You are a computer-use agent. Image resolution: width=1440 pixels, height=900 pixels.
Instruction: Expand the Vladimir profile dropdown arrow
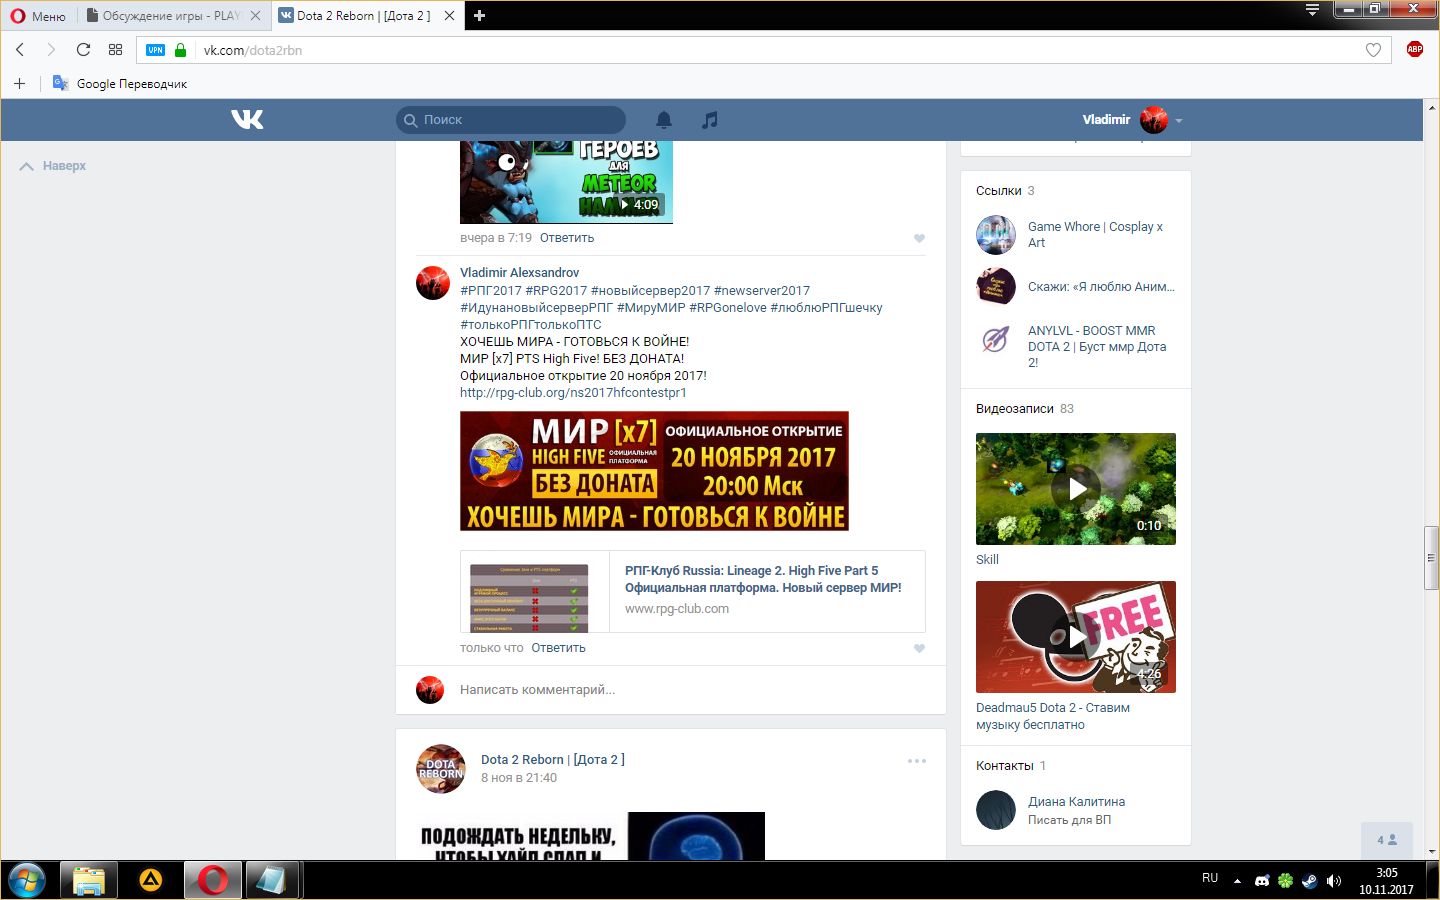[1179, 121]
